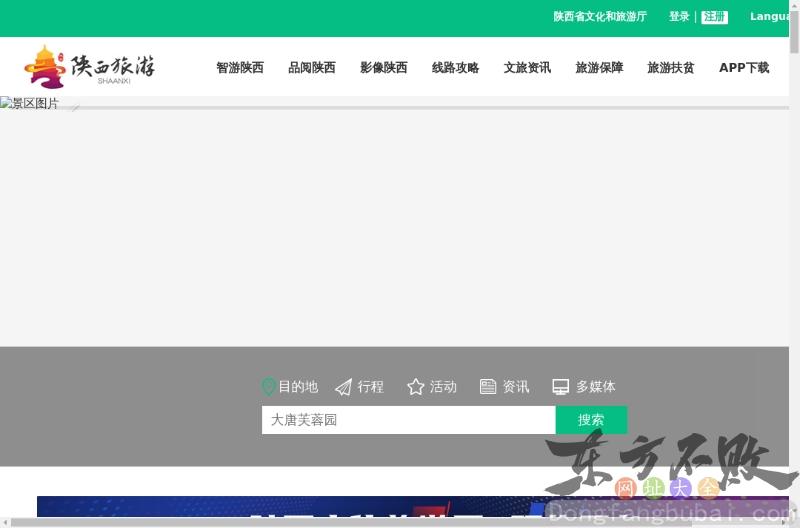Image resolution: width=800 pixels, height=528 pixels.
Task: Click the broken 景区图片 image placeholder
Action: tap(30, 103)
